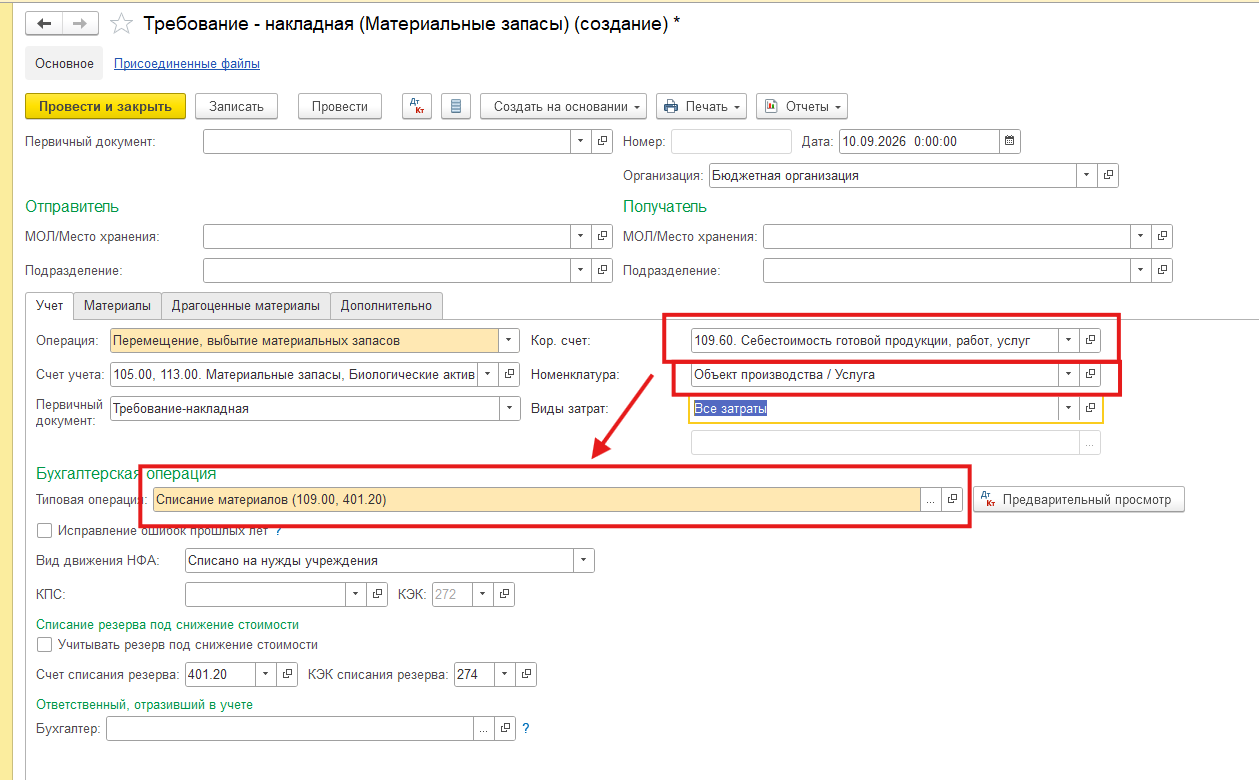Screen dimensions: 1259x780
Task: Open the Дт/Кт postings icon in toolbar
Action: 417,106
